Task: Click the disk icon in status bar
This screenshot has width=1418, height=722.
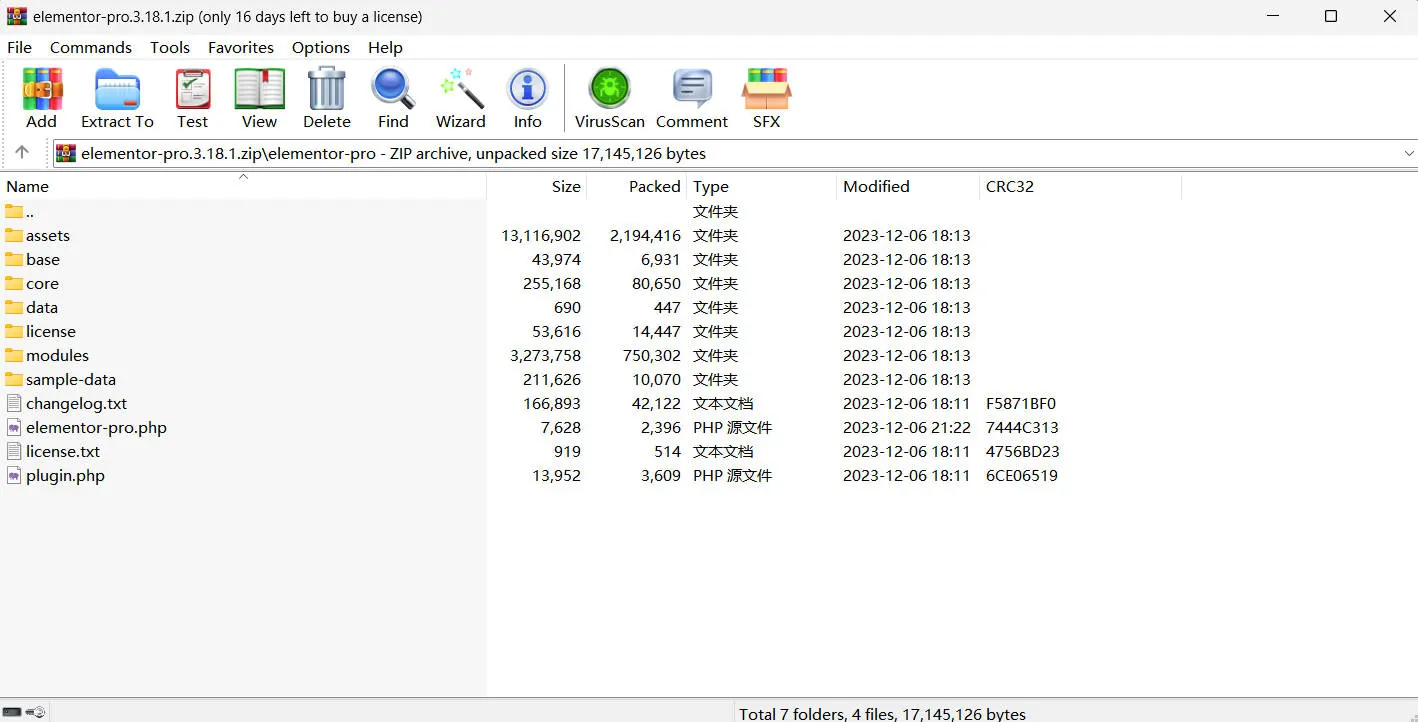Action: tap(12, 712)
